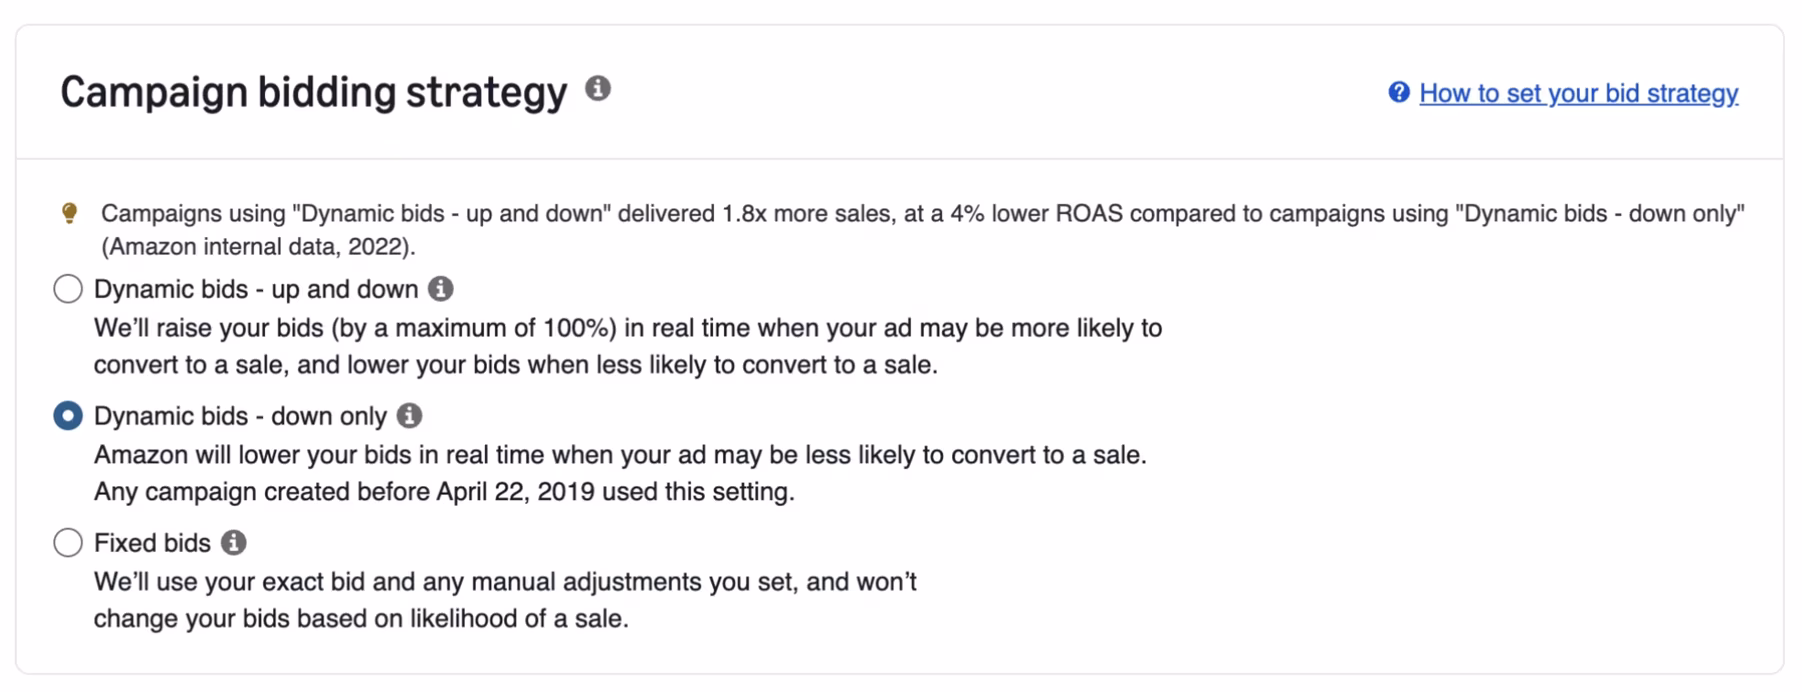
Task: Click the Dynamic bids - up and down label
Action: [256, 289]
